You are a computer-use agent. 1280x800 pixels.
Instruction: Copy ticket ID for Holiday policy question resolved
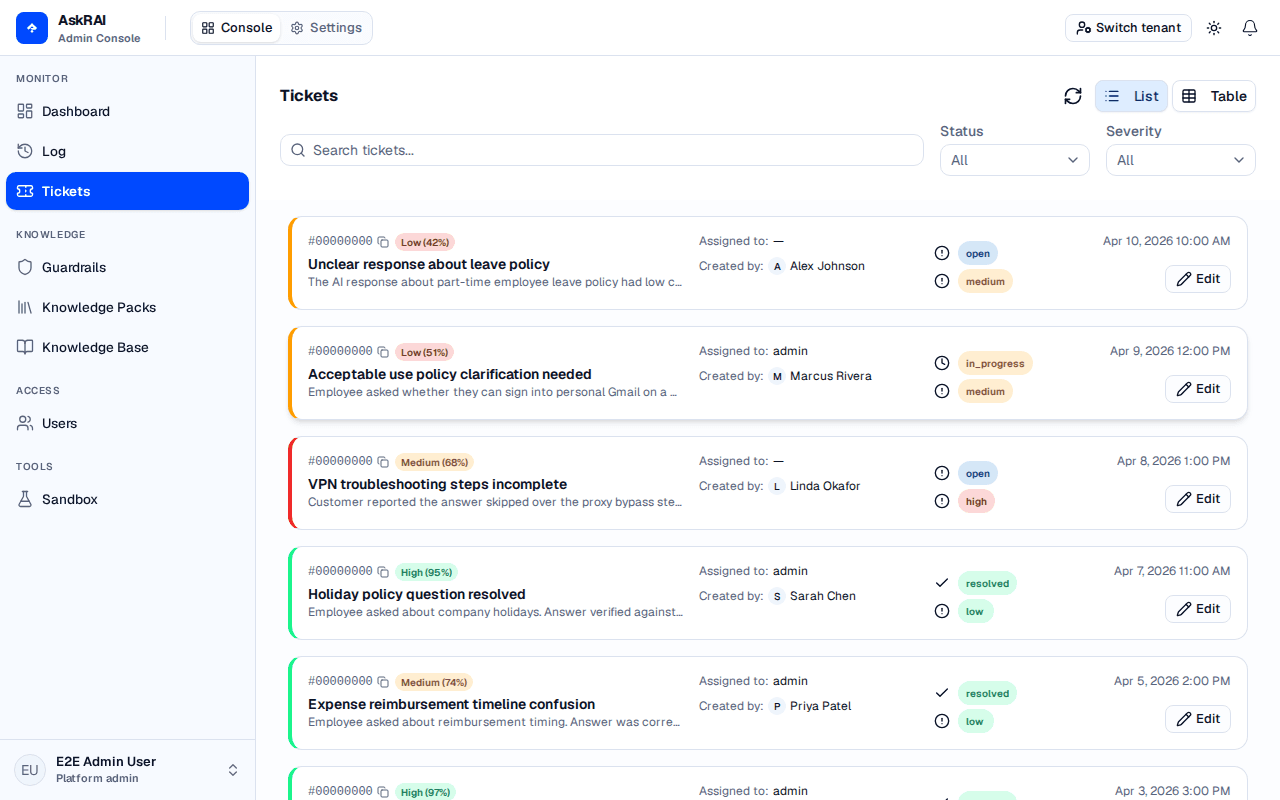383,572
